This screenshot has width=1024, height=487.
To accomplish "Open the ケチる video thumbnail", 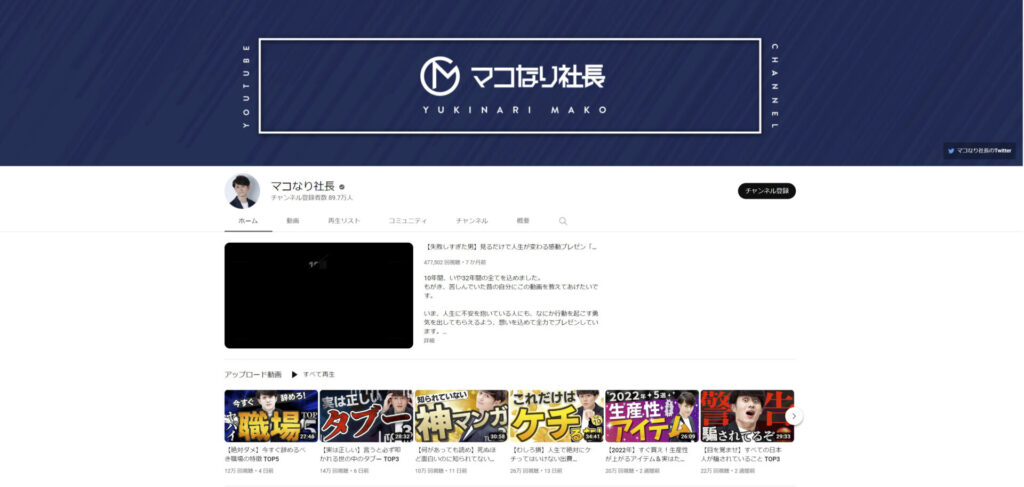I will tap(556, 416).
